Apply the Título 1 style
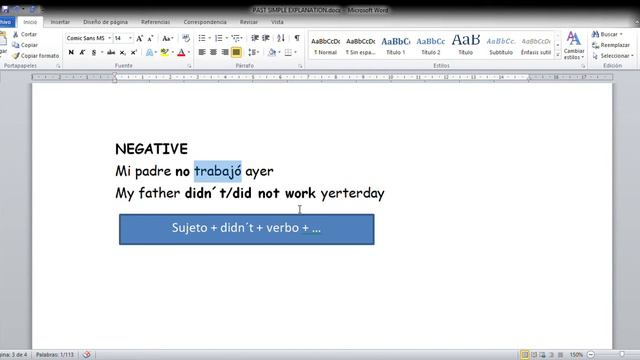The width and height of the screenshot is (640, 360). [396, 46]
